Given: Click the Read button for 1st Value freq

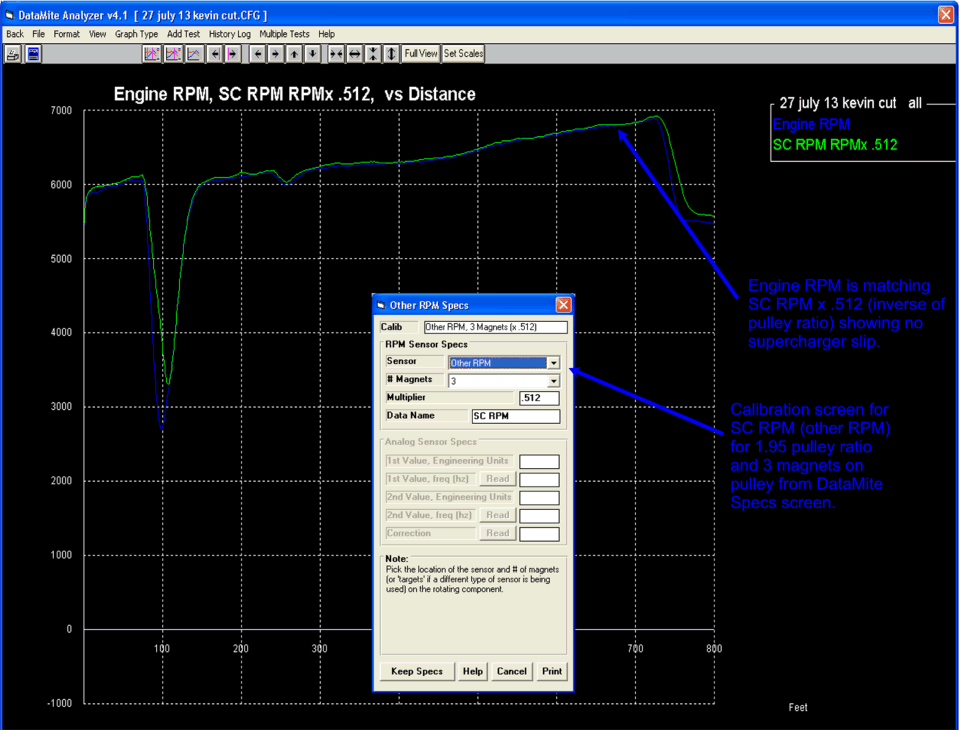Looking at the screenshot, I should (x=497, y=479).
